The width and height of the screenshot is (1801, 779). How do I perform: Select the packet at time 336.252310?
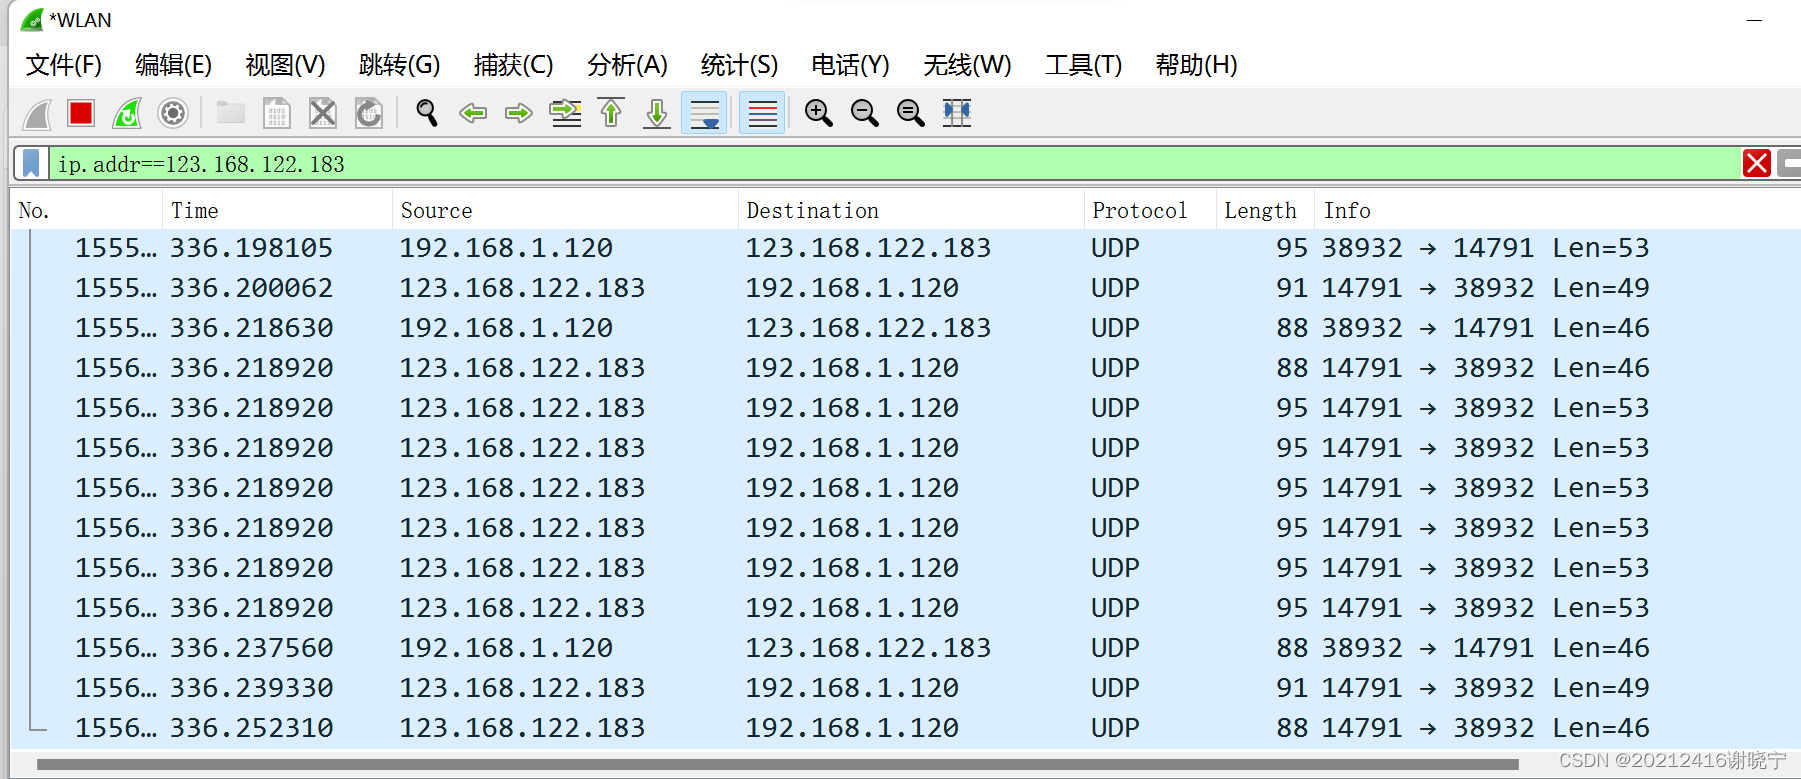pos(905,728)
